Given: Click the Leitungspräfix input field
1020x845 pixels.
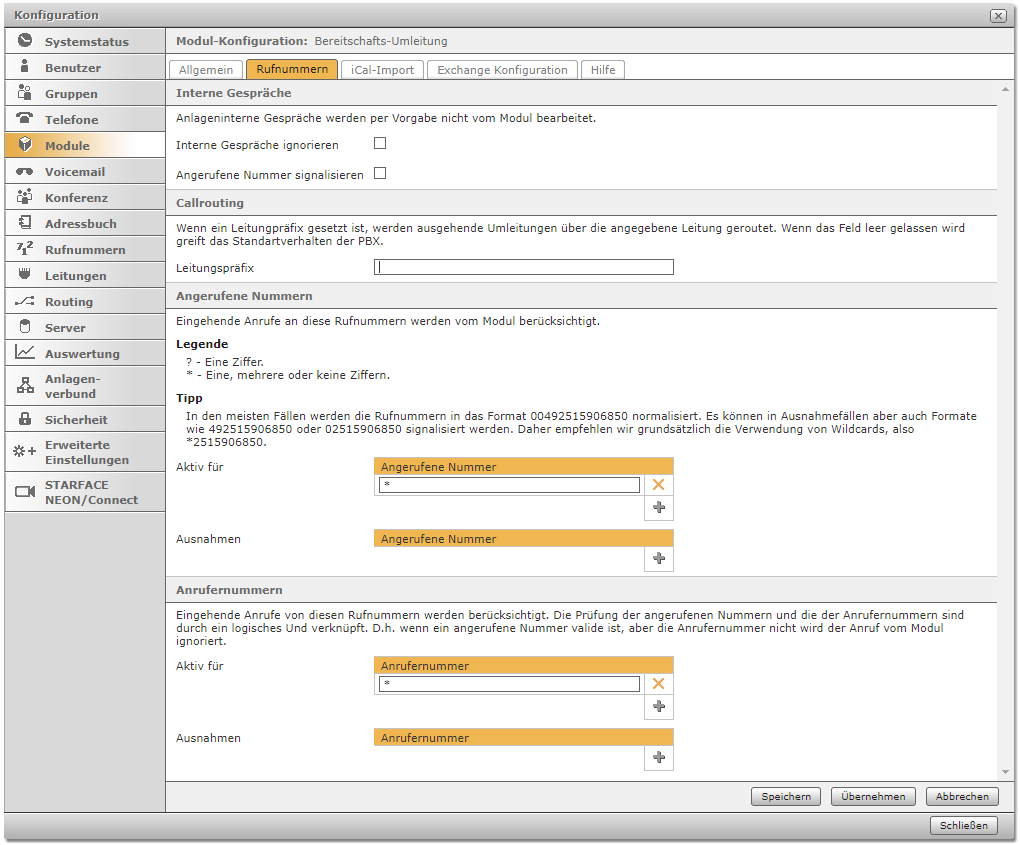Looking at the screenshot, I should tap(523, 267).
